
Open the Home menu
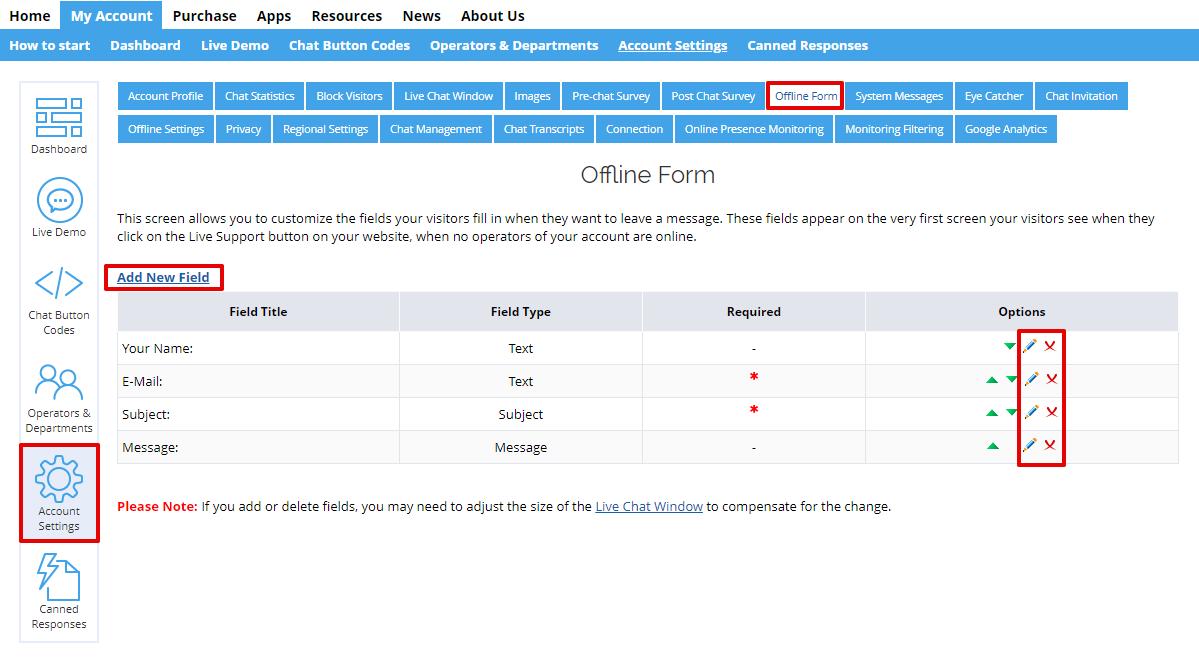coord(30,15)
